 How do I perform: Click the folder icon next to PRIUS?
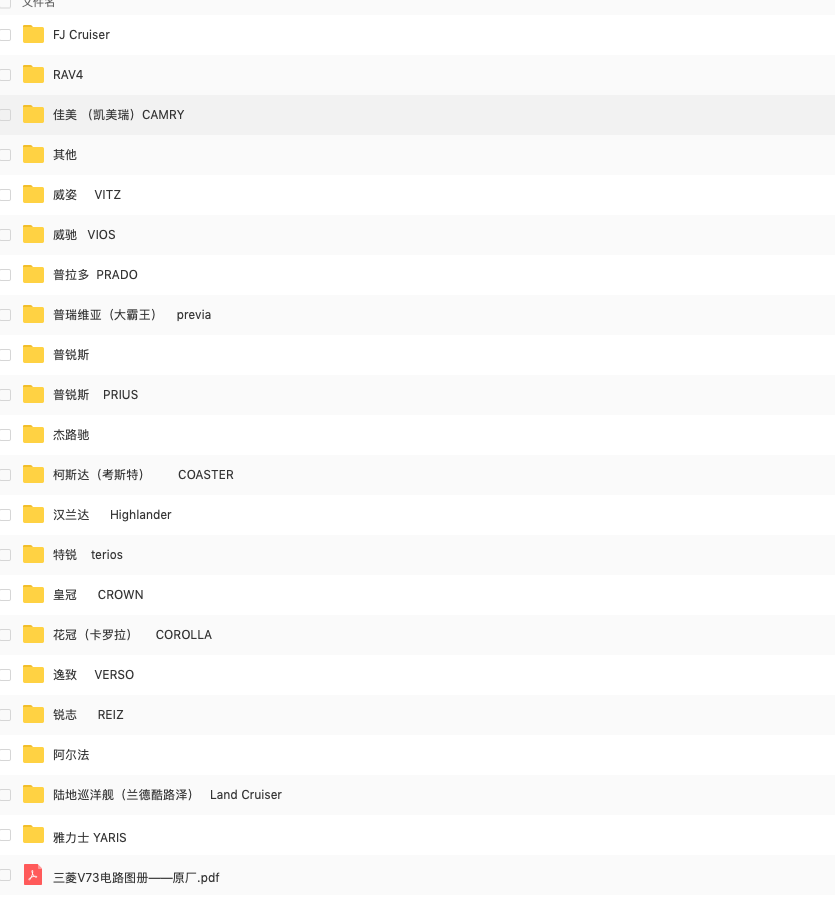click(x=33, y=395)
